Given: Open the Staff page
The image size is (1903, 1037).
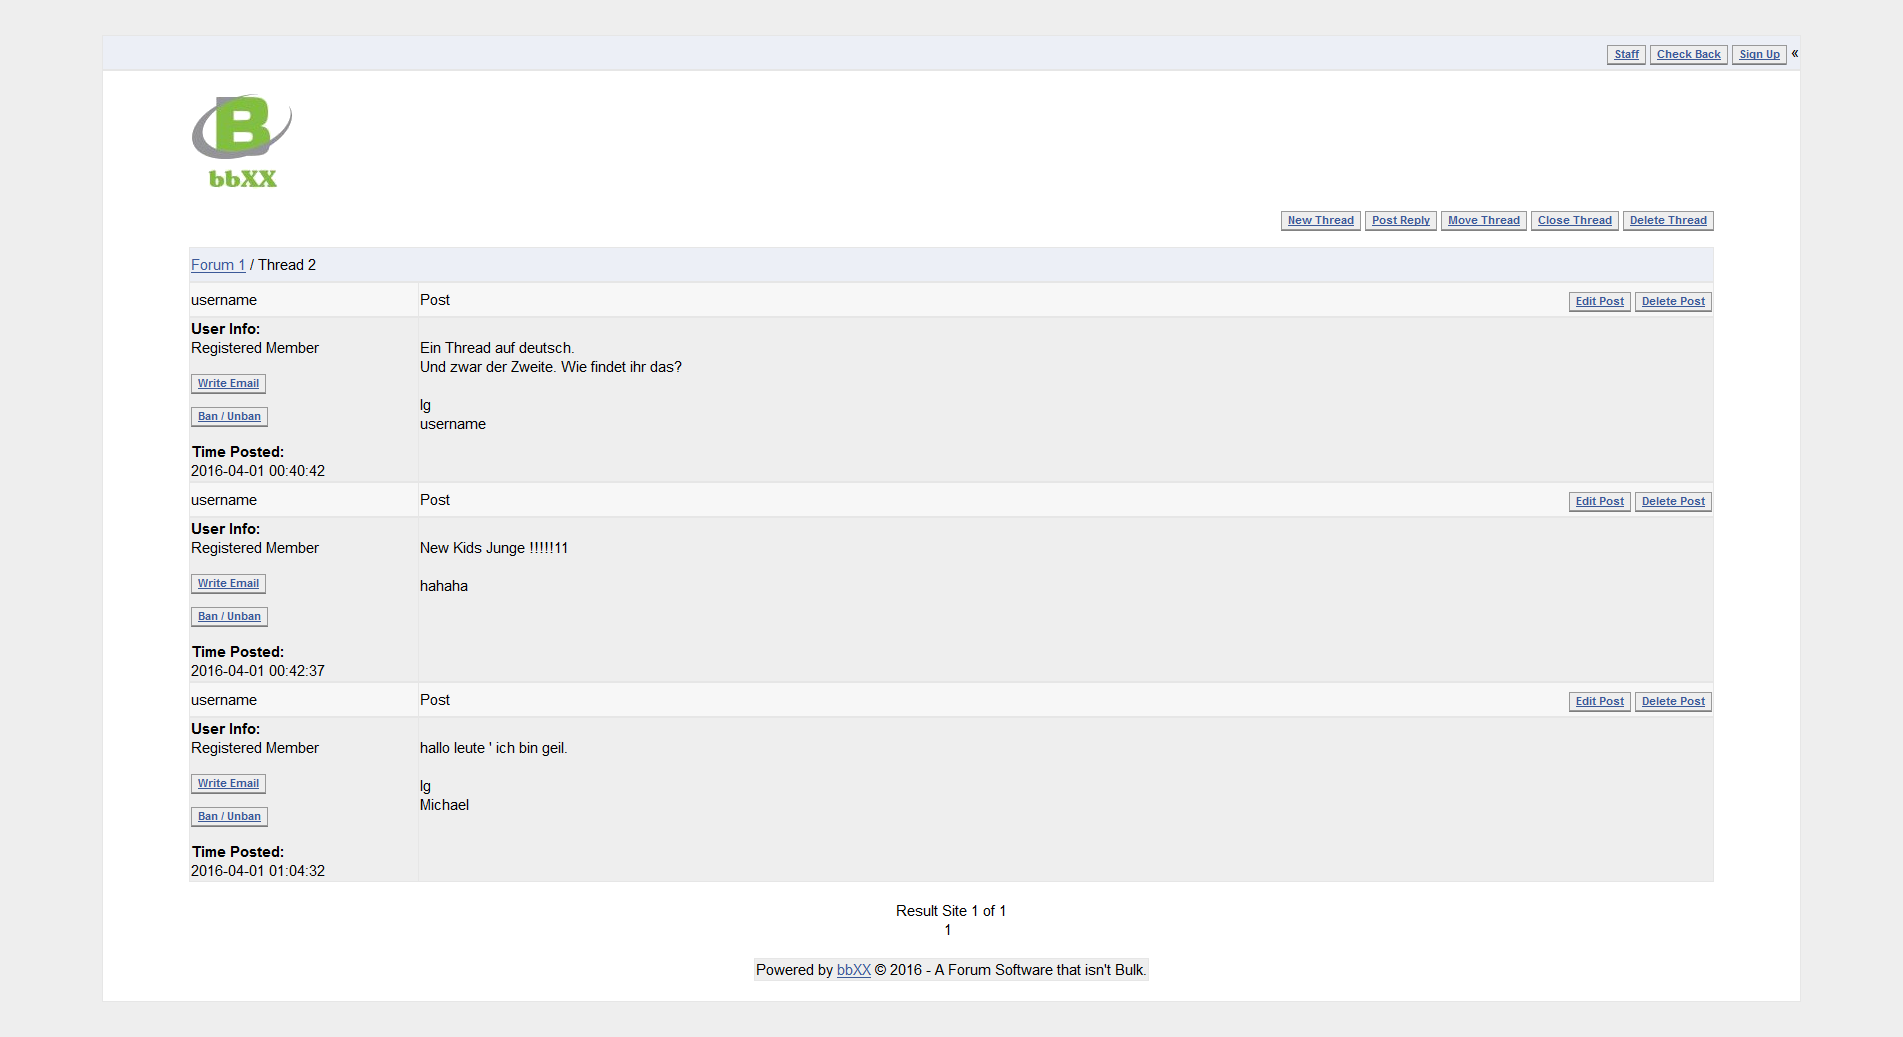Looking at the screenshot, I should pos(1626,55).
